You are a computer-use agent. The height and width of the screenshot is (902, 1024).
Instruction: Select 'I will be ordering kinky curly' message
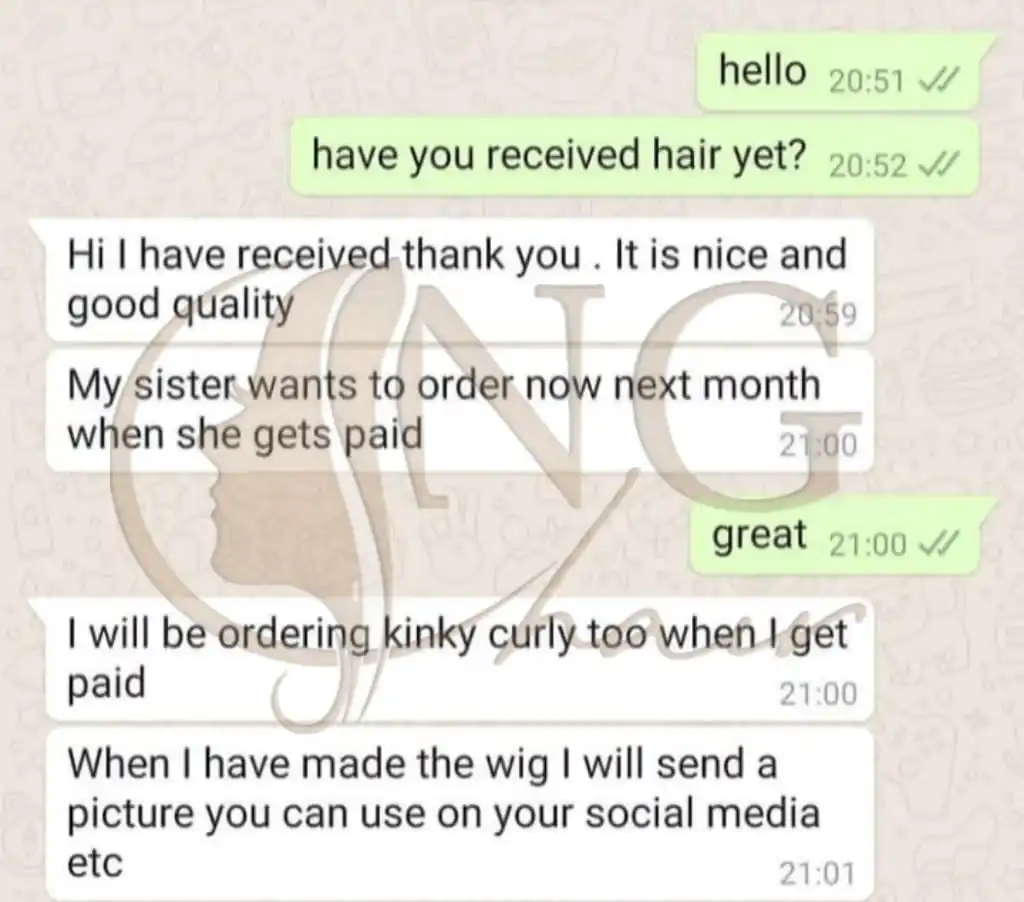click(456, 660)
